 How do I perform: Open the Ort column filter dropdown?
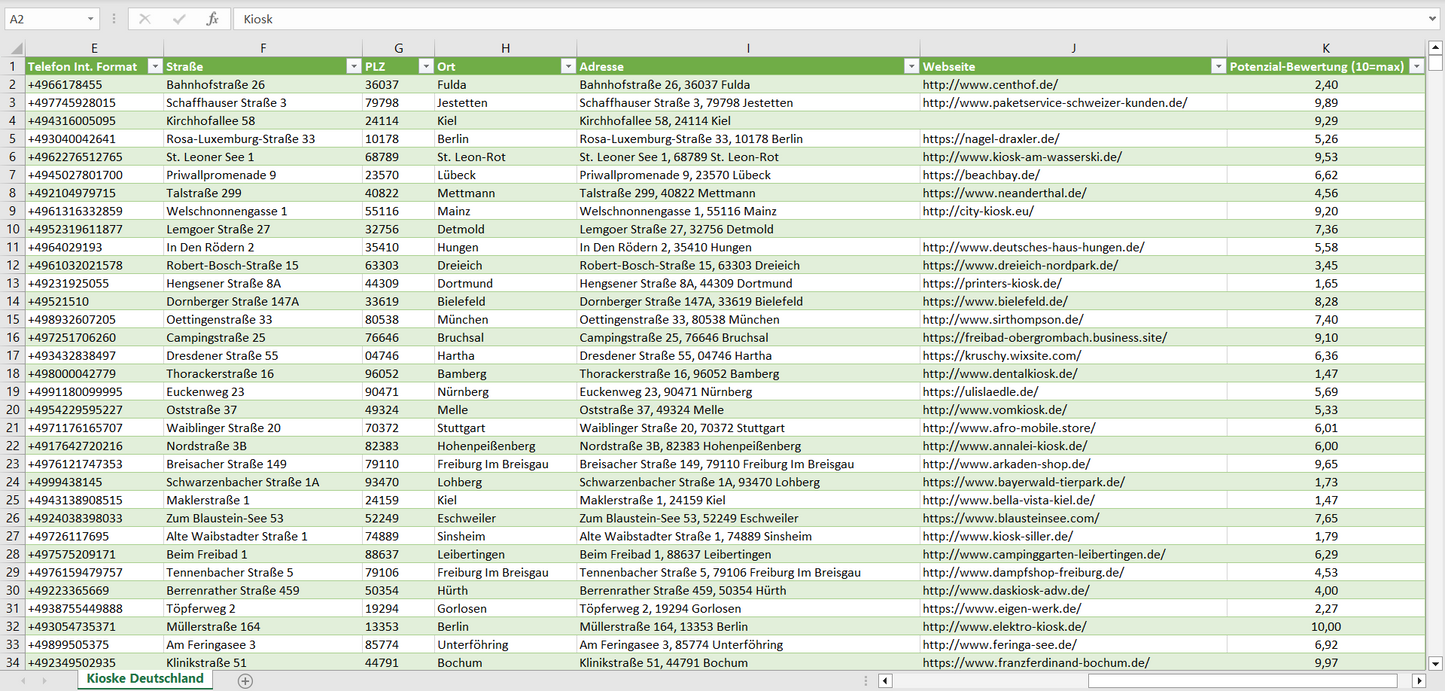[x=567, y=66]
